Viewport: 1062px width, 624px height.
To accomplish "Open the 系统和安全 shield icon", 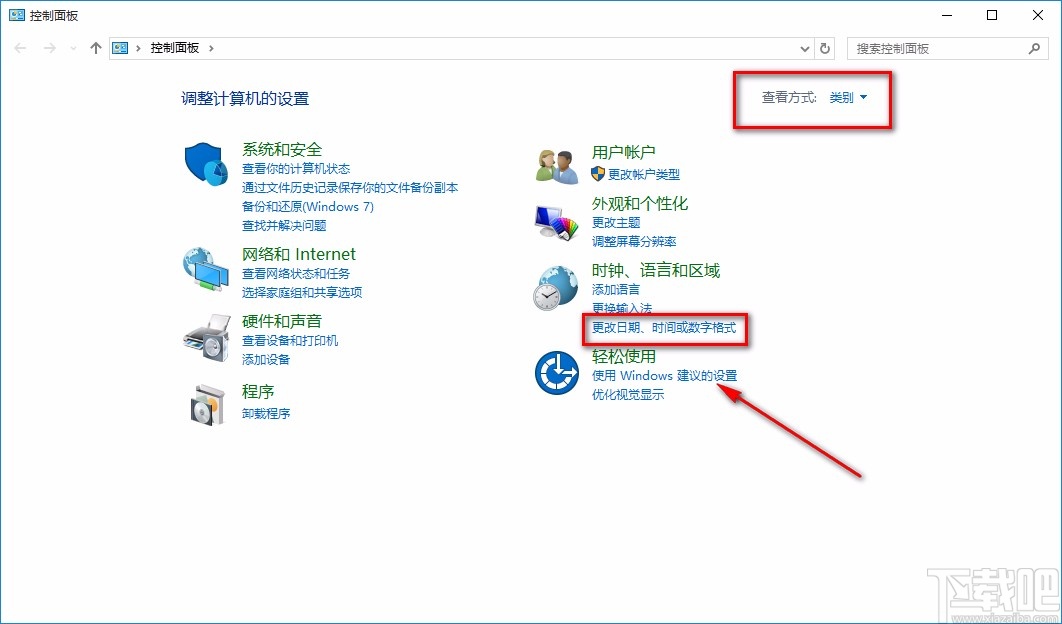I will tap(205, 166).
